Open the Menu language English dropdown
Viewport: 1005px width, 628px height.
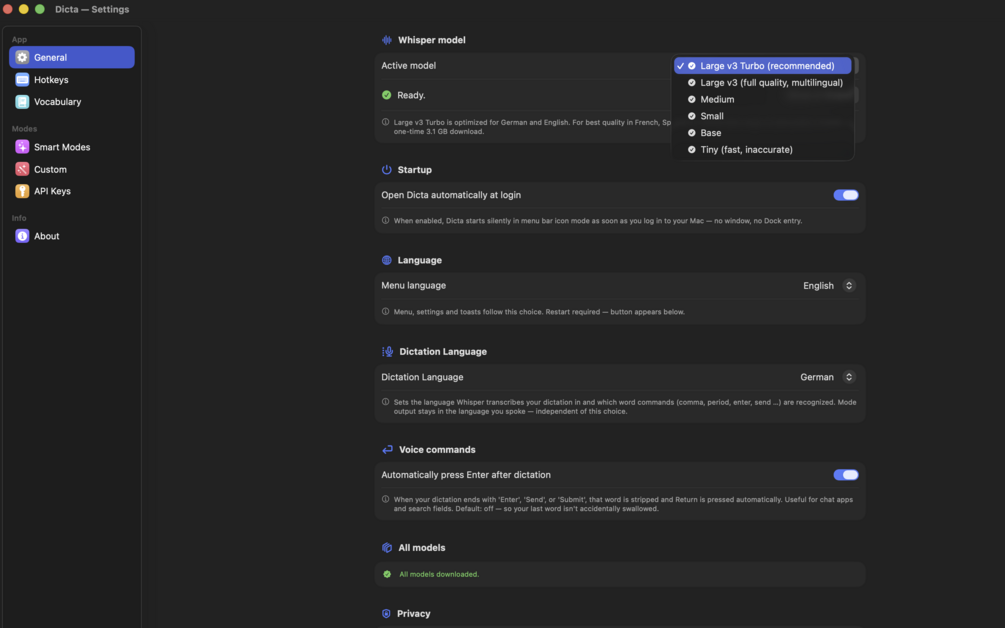tap(829, 286)
